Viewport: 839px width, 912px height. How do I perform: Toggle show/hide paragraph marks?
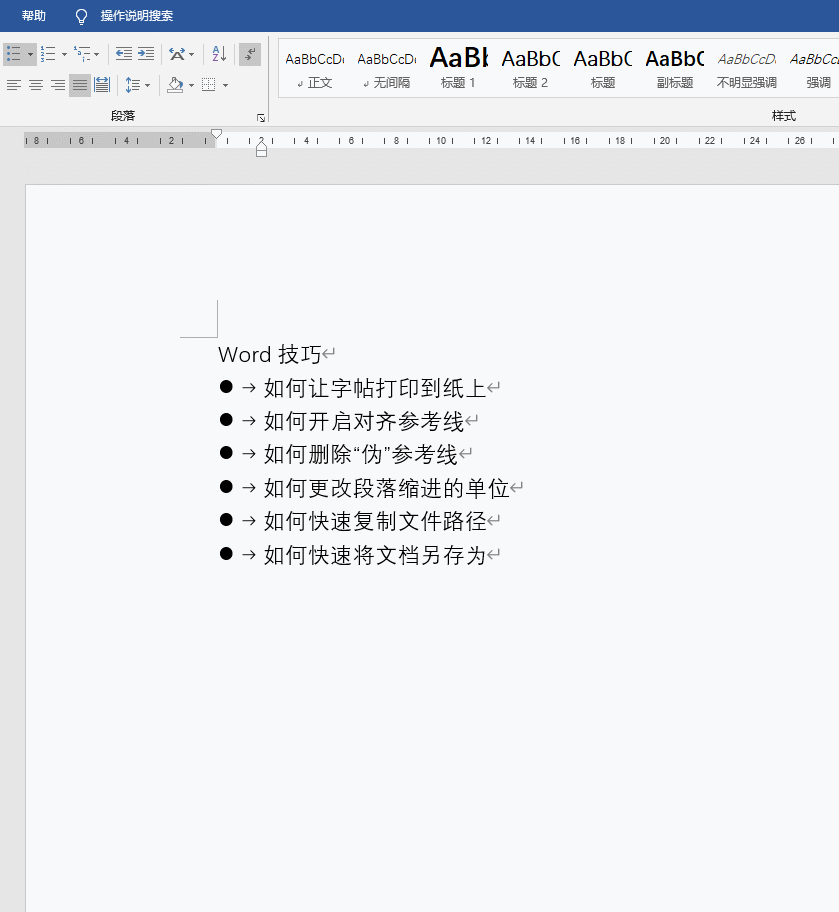249,54
